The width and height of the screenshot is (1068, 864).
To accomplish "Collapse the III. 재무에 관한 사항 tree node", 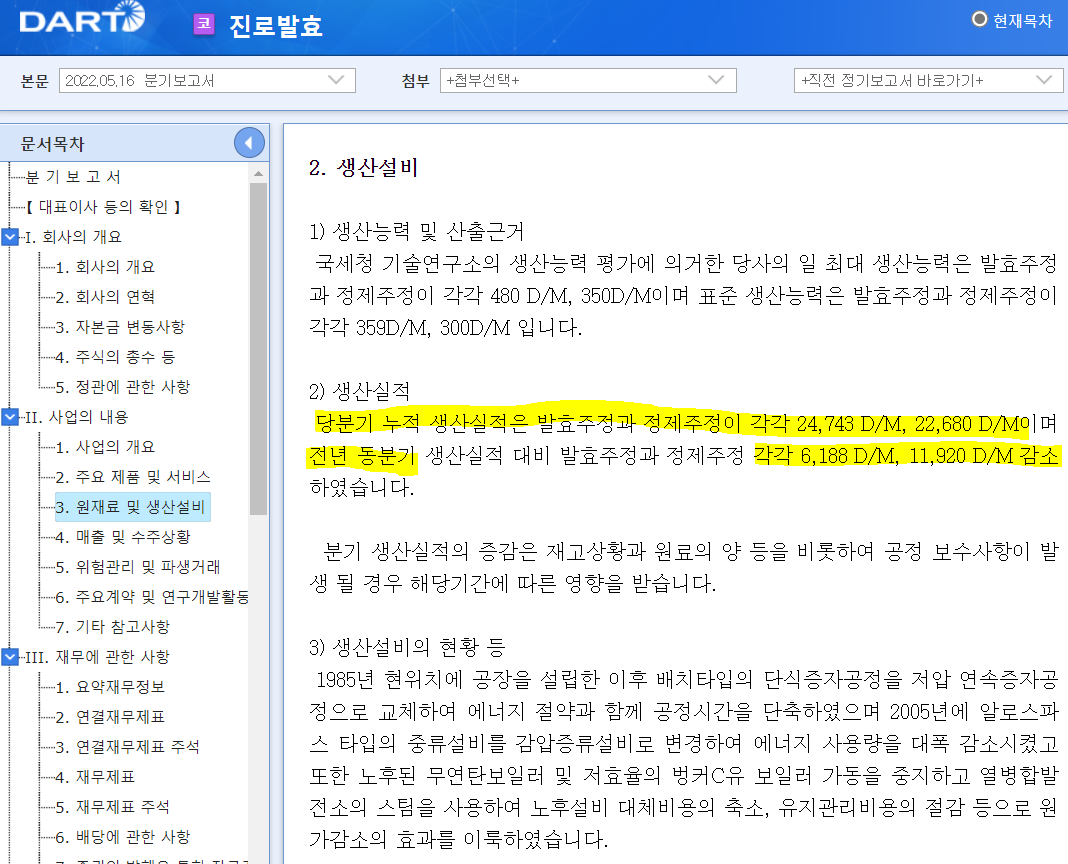I will click(10, 657).
